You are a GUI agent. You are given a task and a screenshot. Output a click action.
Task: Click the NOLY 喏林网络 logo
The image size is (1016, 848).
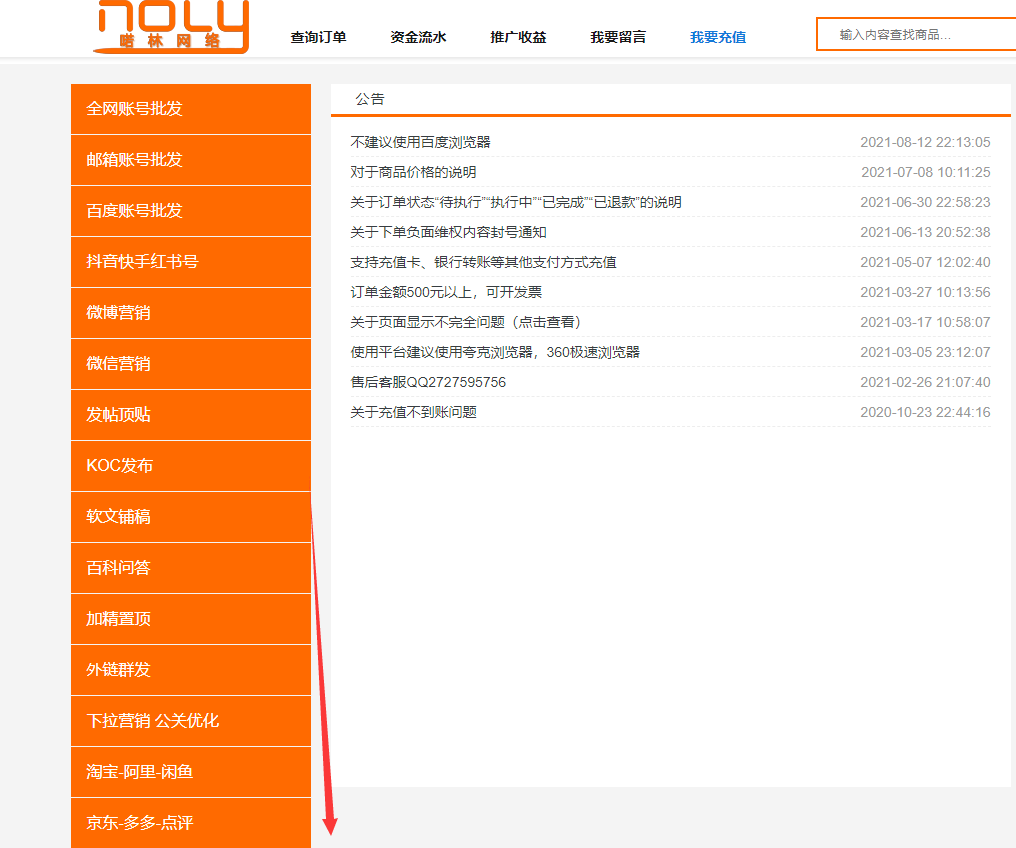pyautogui.click(x=172, y=27)
